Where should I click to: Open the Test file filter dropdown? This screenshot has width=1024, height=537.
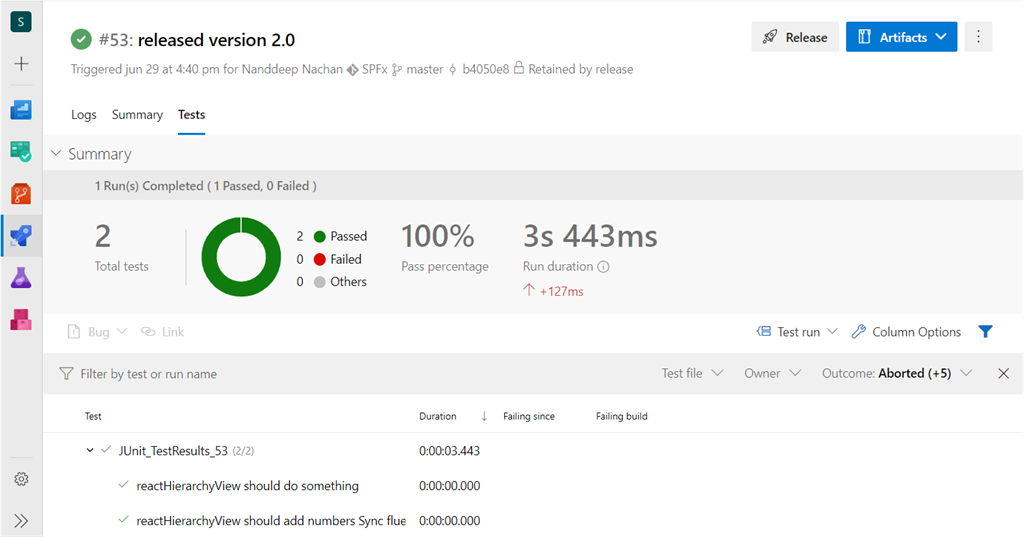tap(692, 373)
